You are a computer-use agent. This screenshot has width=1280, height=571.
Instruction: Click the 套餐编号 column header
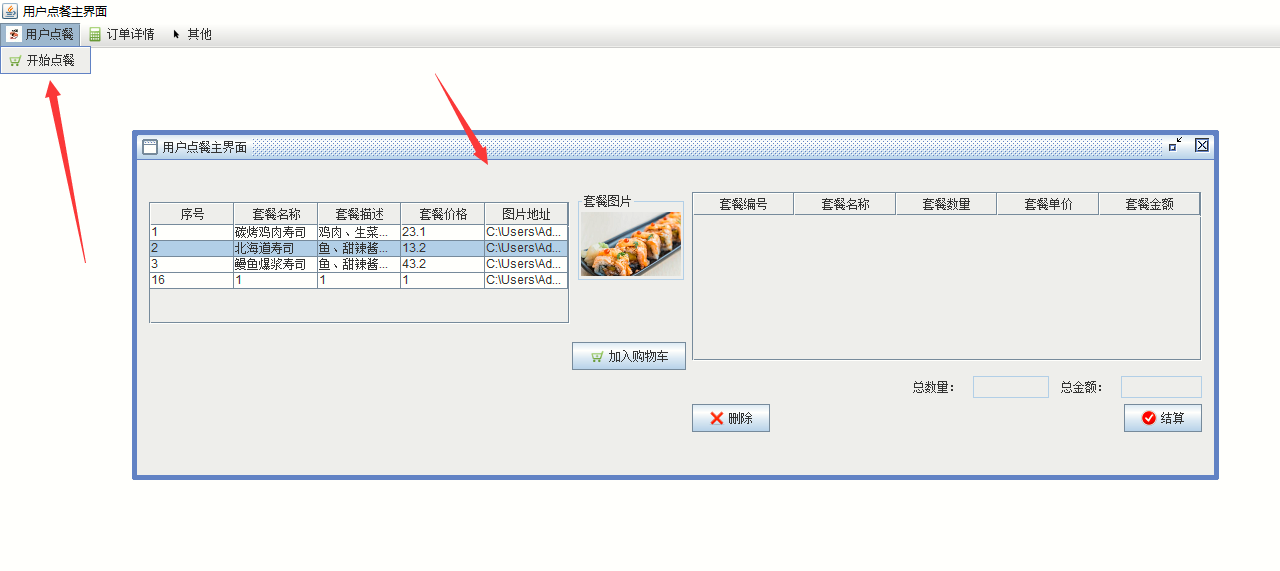click(743, 204)
